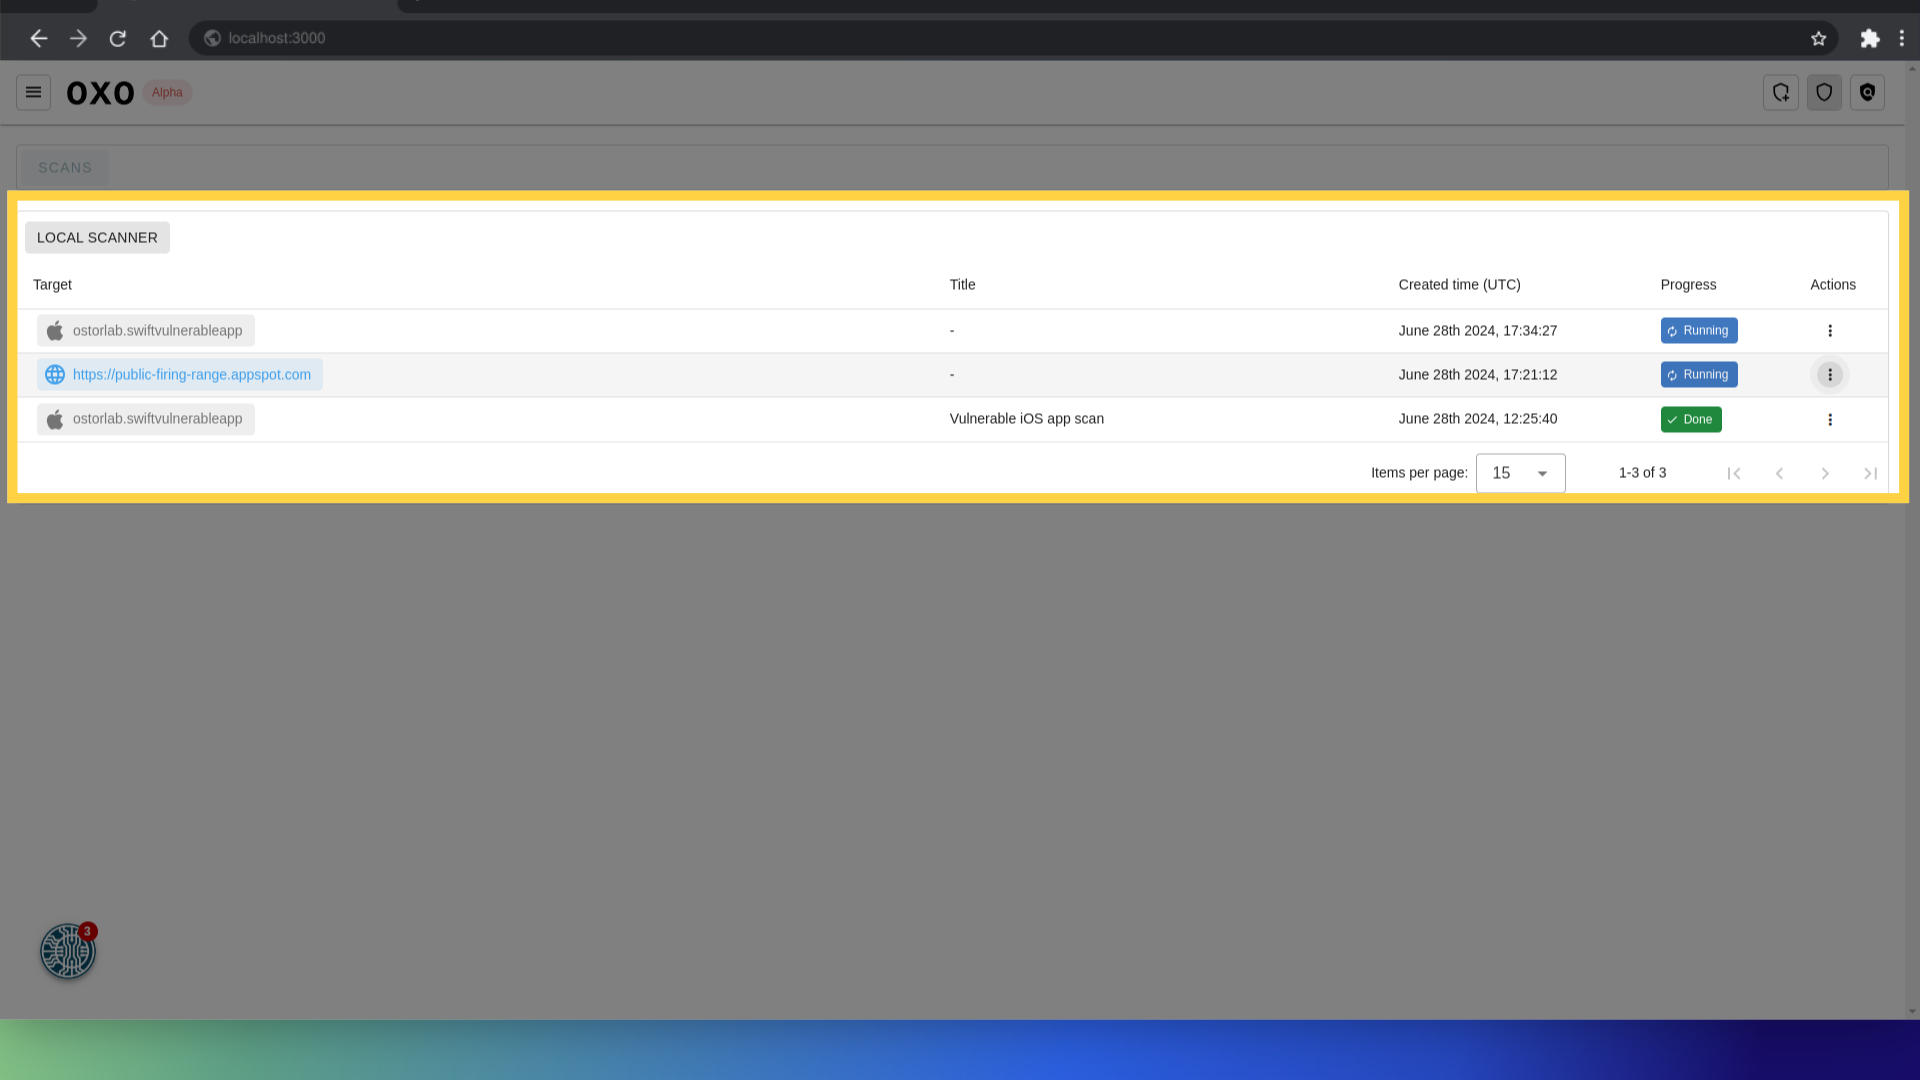Viewport: 1920px width, 1080px height.
Task: Click the browser forward arrow
Action: (x=78, y=38)
